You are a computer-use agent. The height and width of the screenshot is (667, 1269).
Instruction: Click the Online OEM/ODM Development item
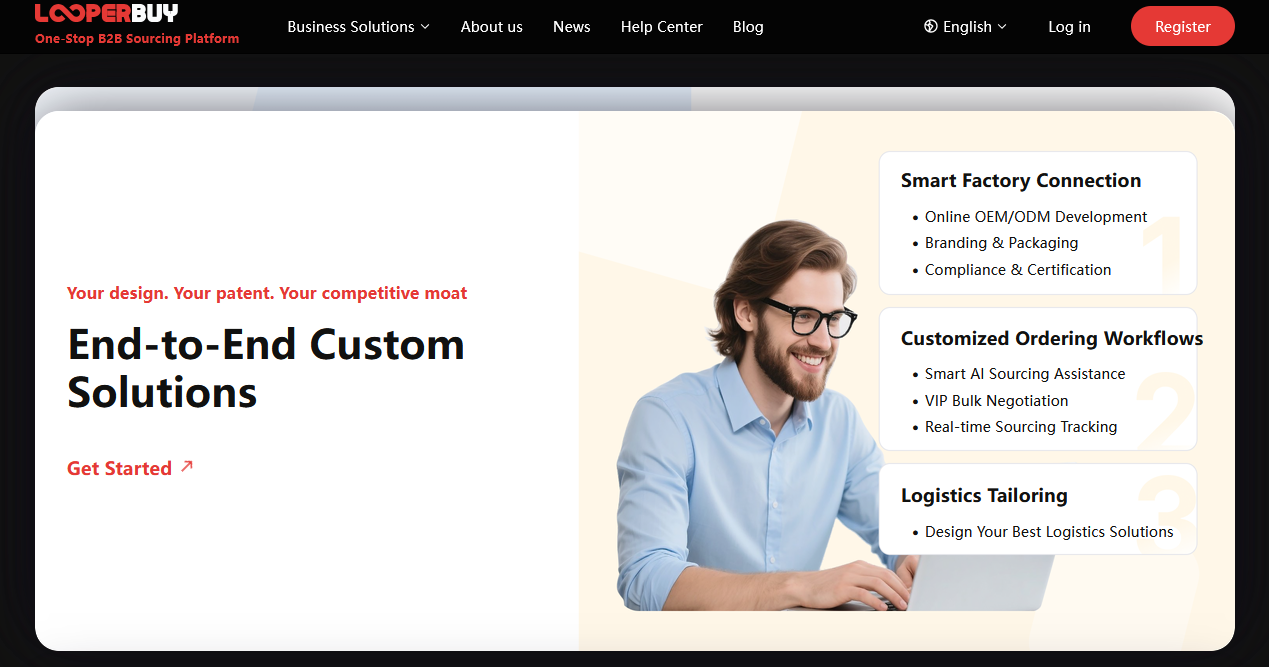[1035, 217]
